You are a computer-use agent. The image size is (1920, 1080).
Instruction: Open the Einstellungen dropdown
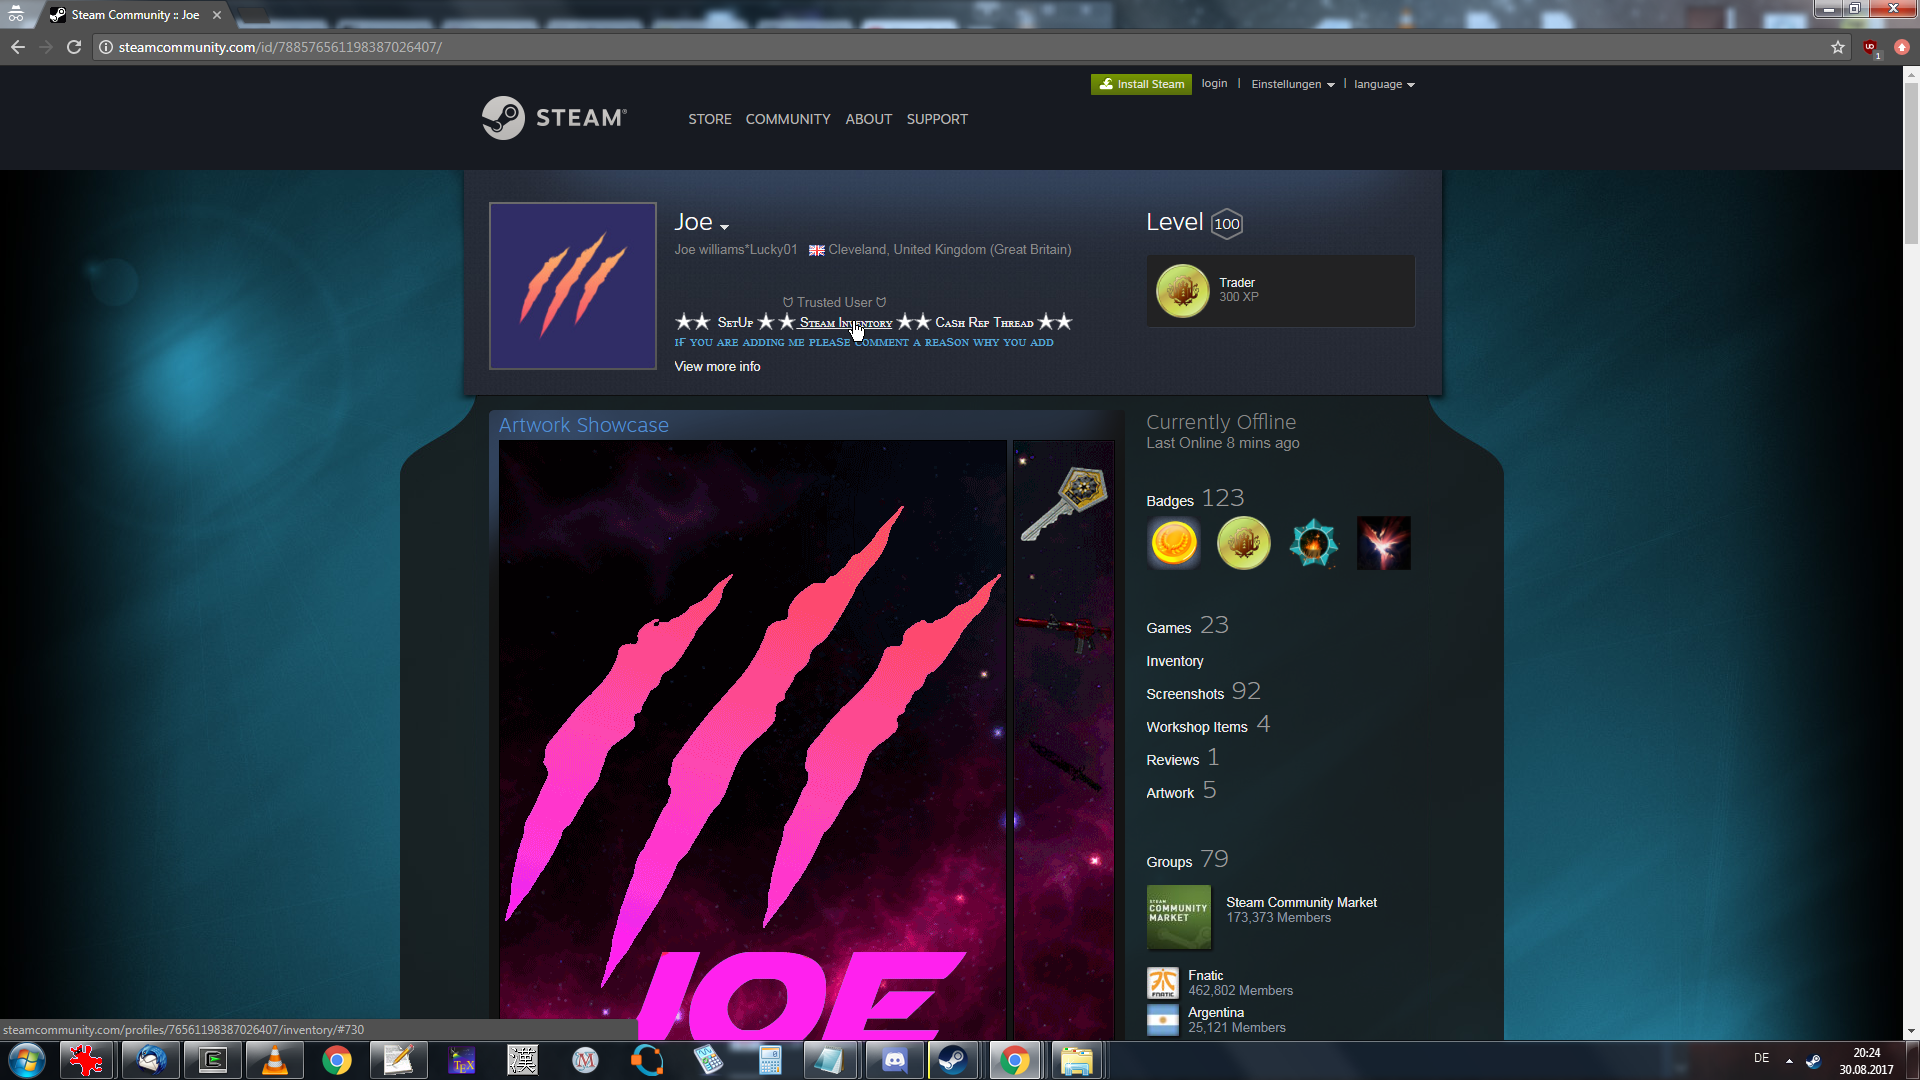point(1292,84)
